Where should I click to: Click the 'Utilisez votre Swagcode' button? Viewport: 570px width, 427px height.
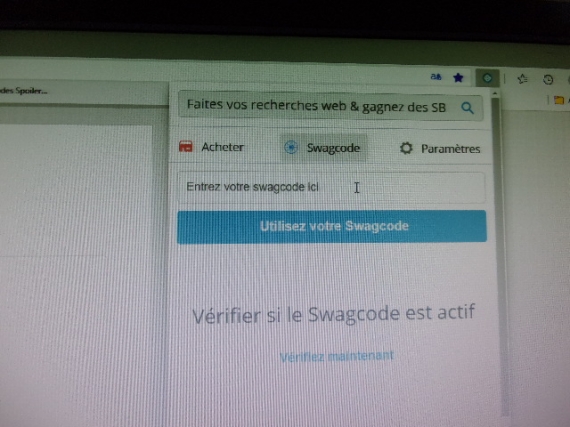[332, 227]
